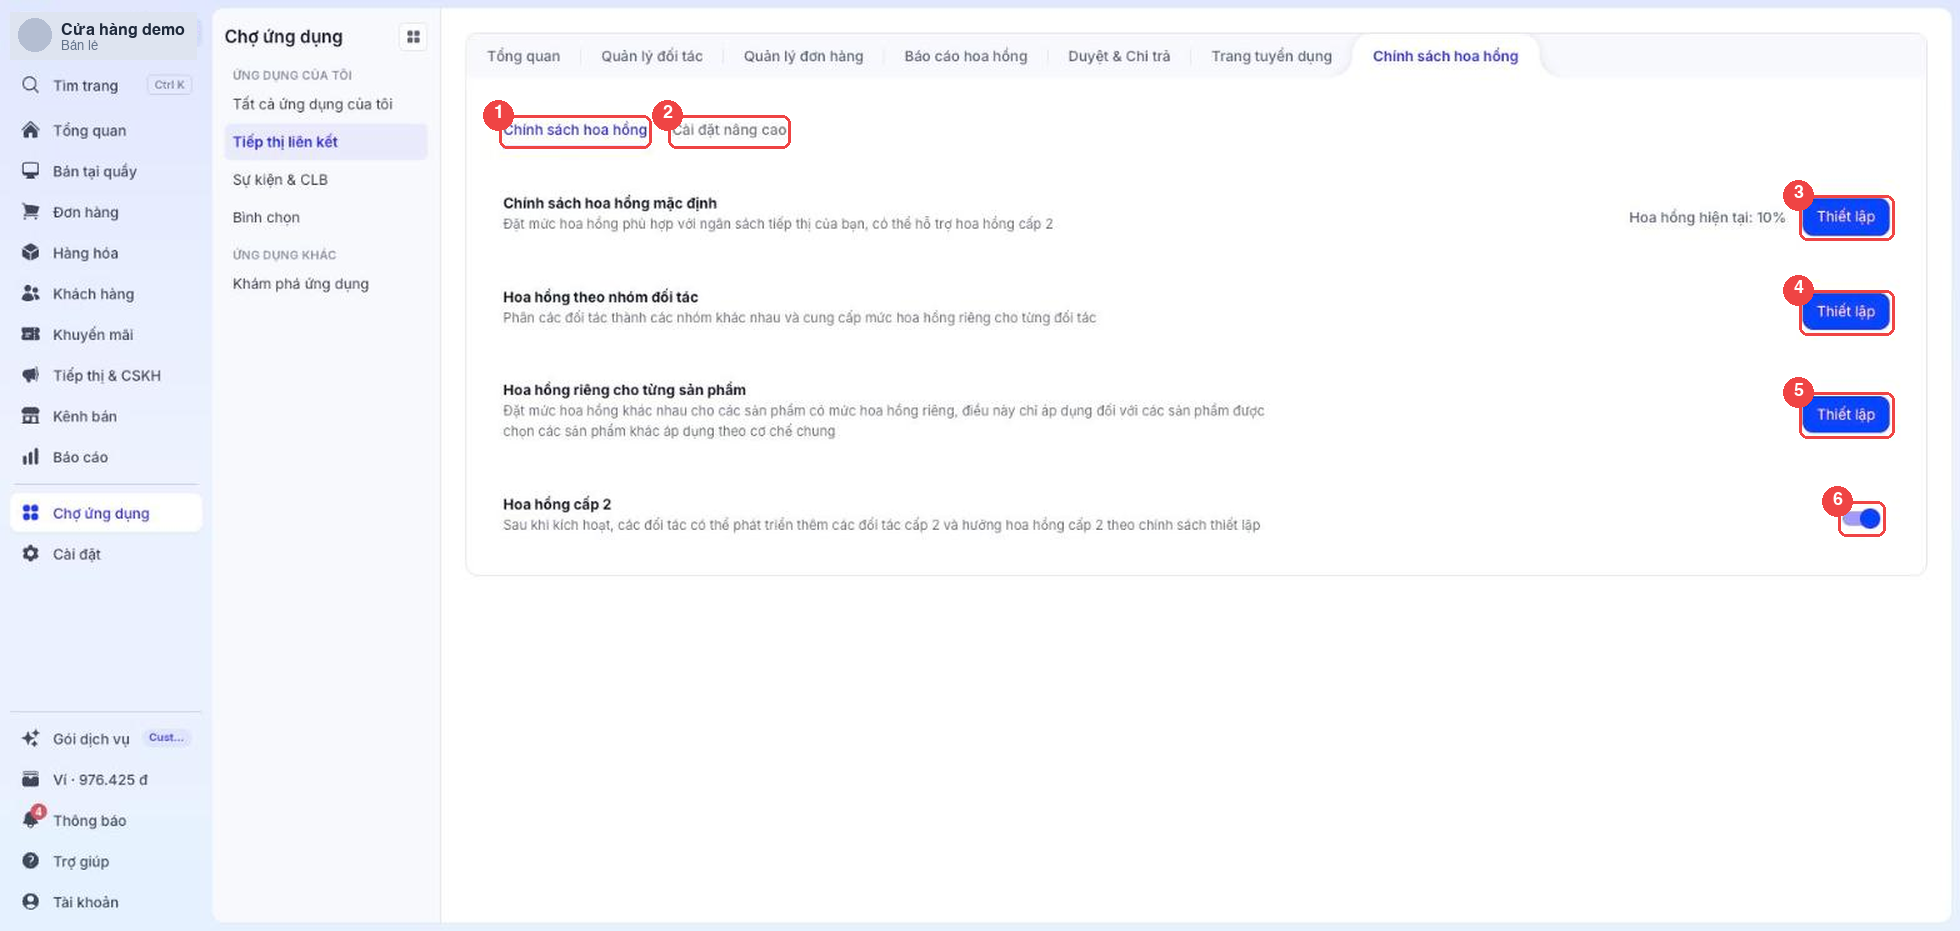Screen dimensions: 1960x931
Task: Click the grid icon next to Chợ ứng dụng header
Action: click(413, 37)
